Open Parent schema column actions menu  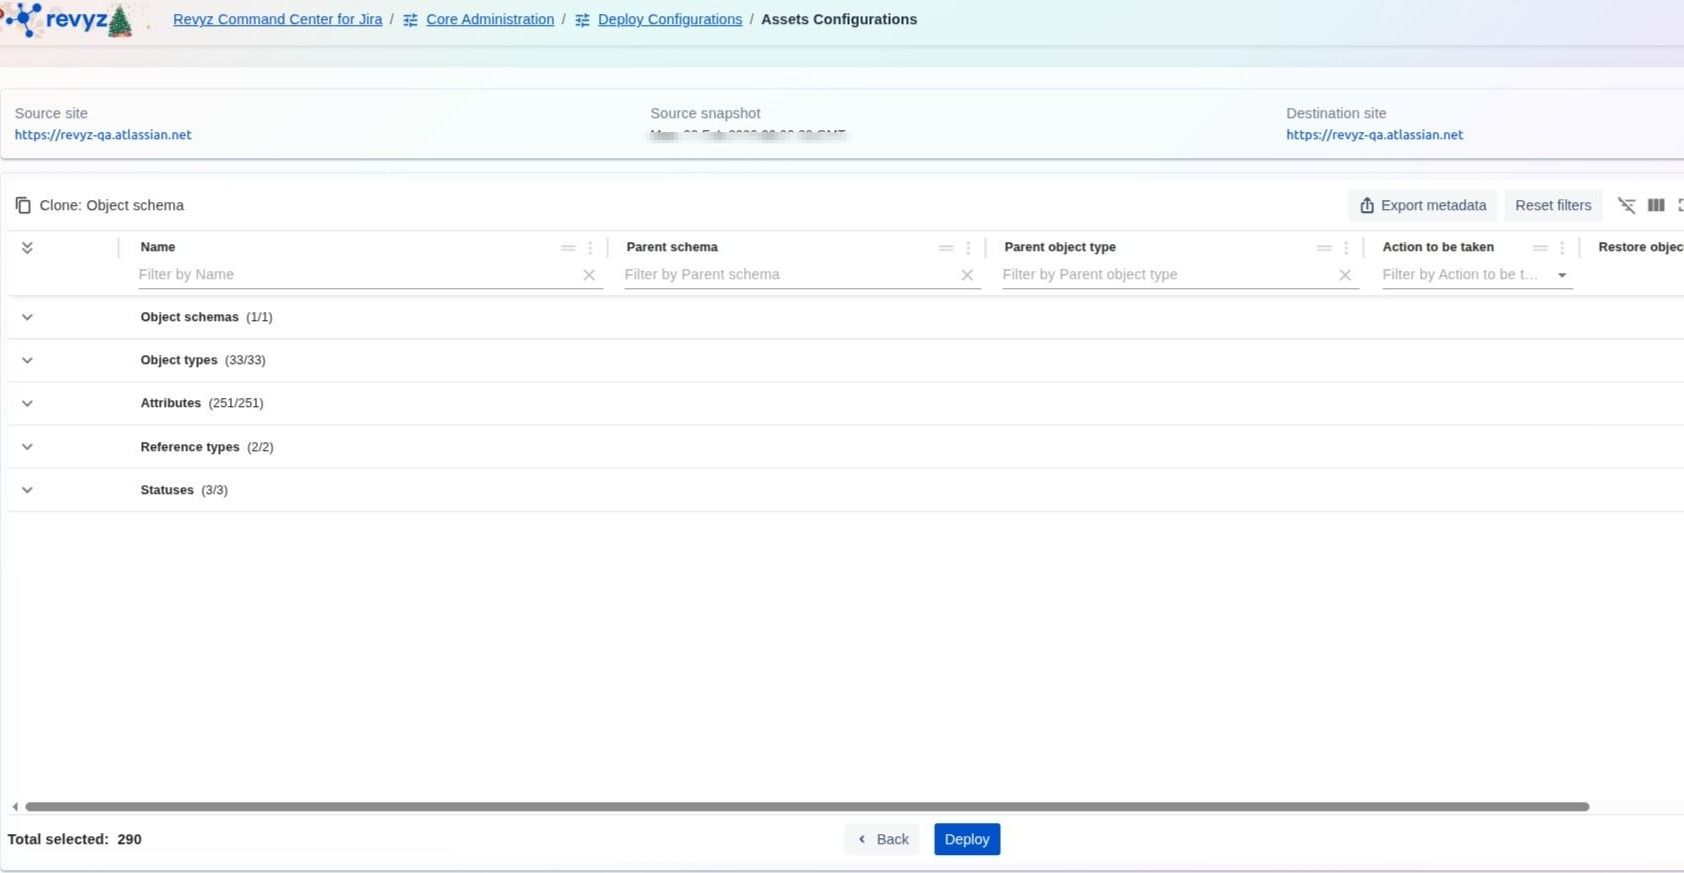click(x=968, y=248)
